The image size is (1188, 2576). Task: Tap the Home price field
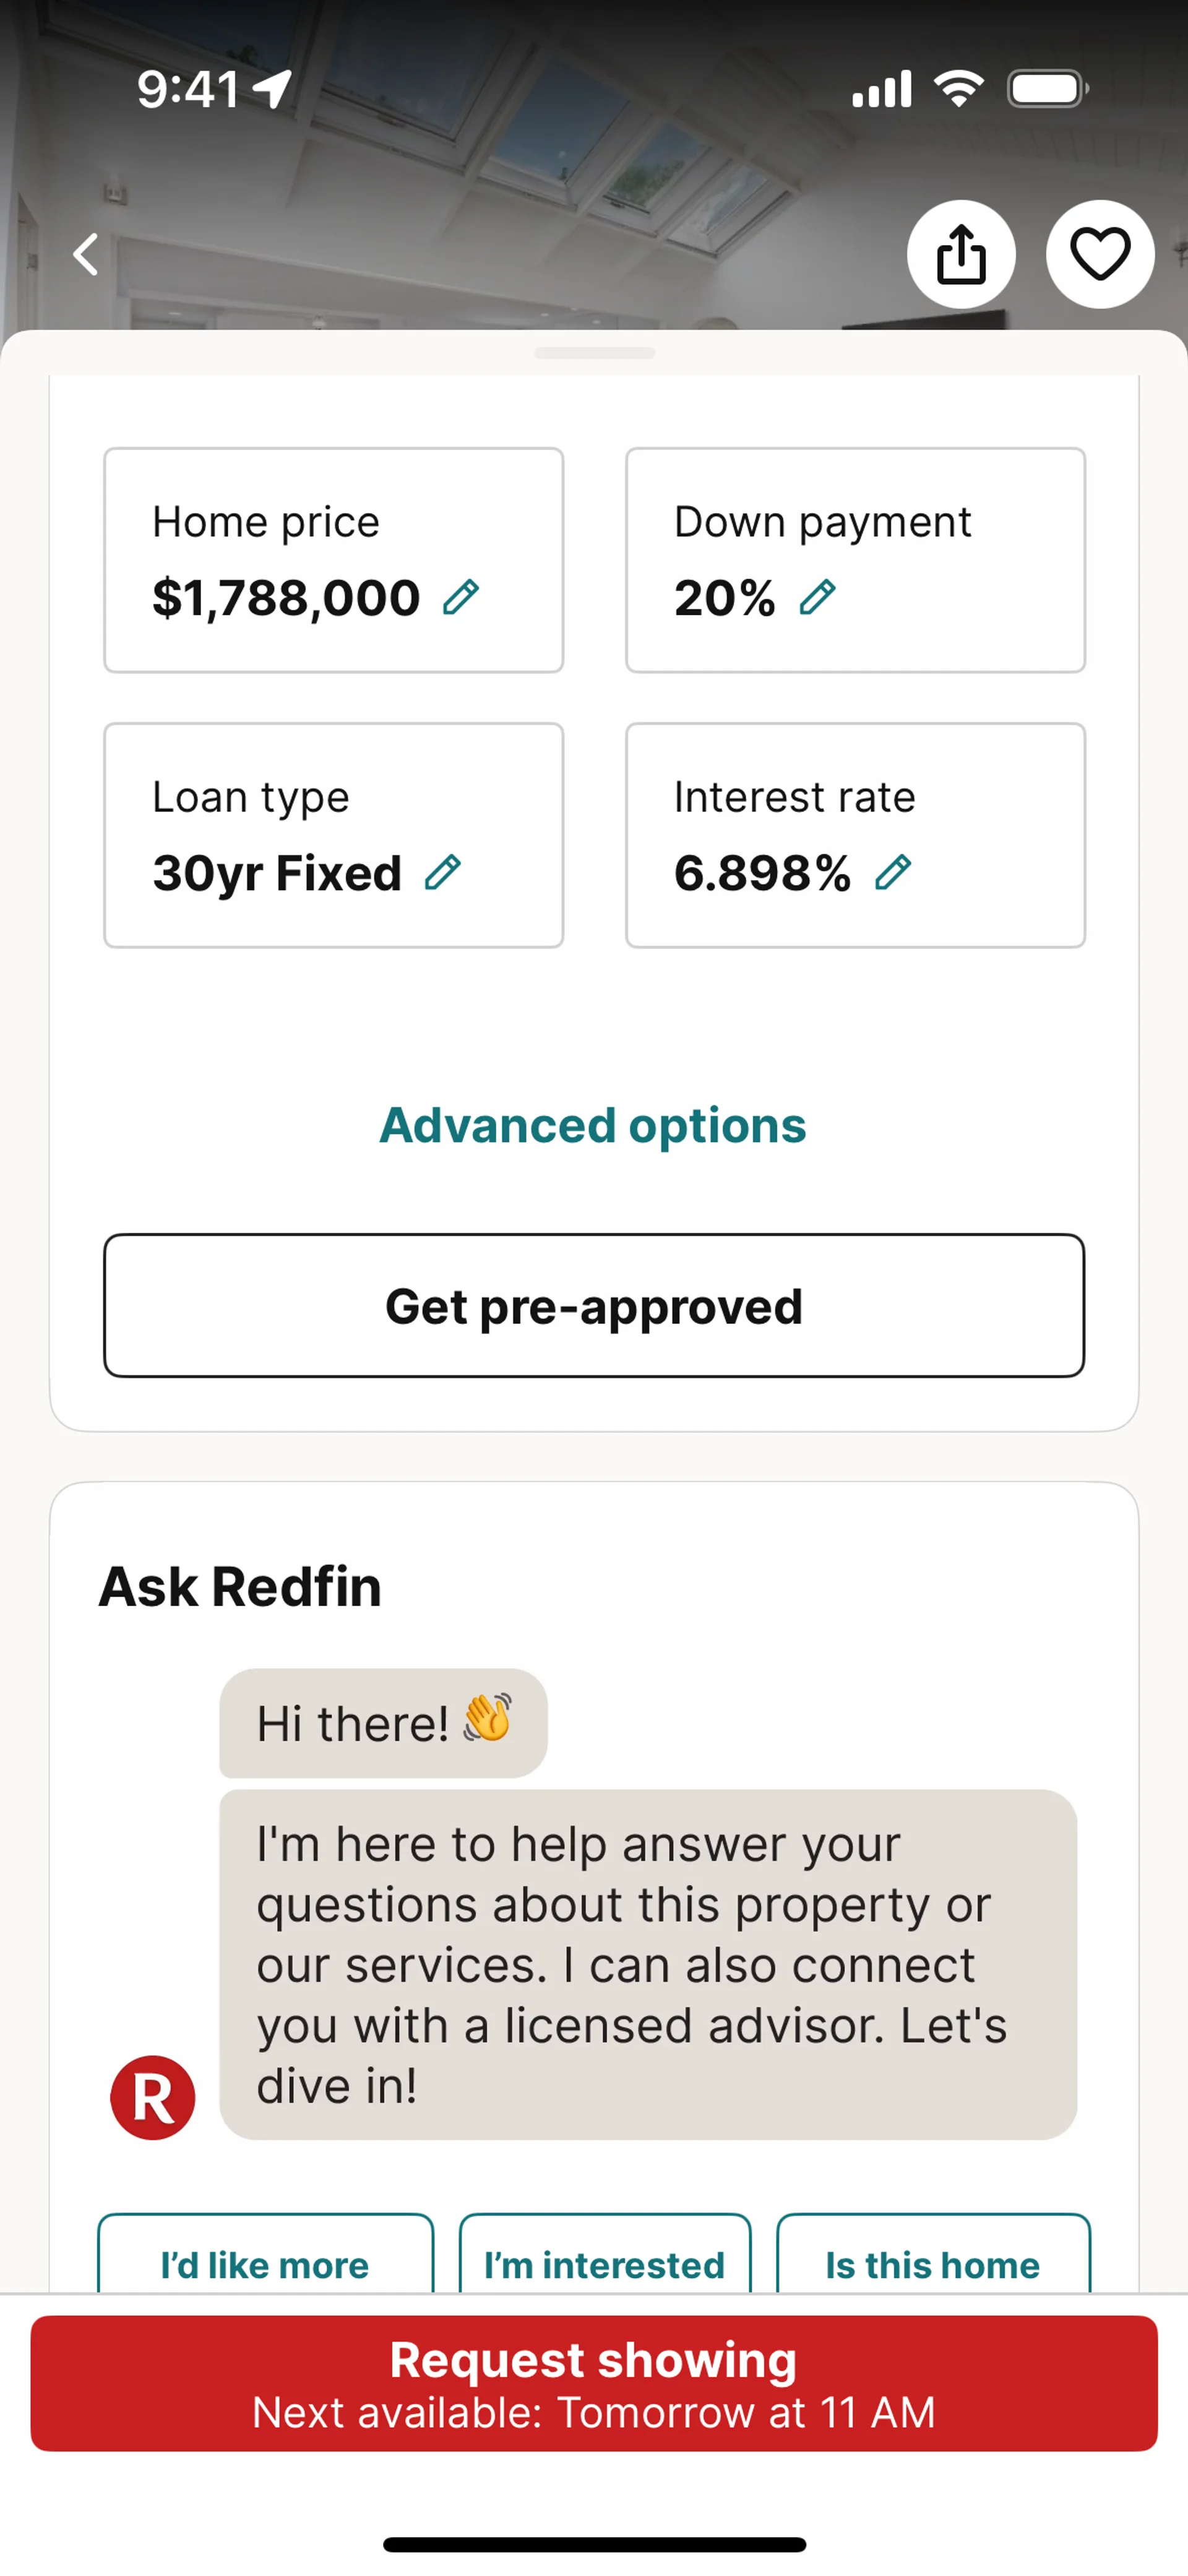click(x=333, y=560)
